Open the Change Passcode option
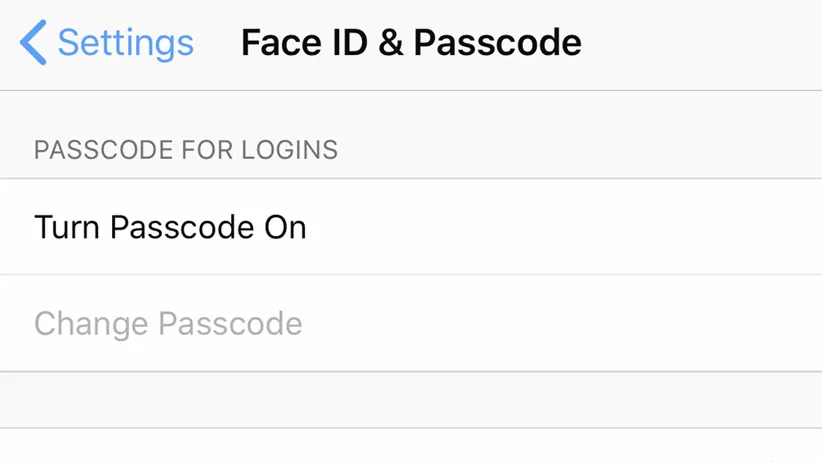 click(x=168, y=324)
